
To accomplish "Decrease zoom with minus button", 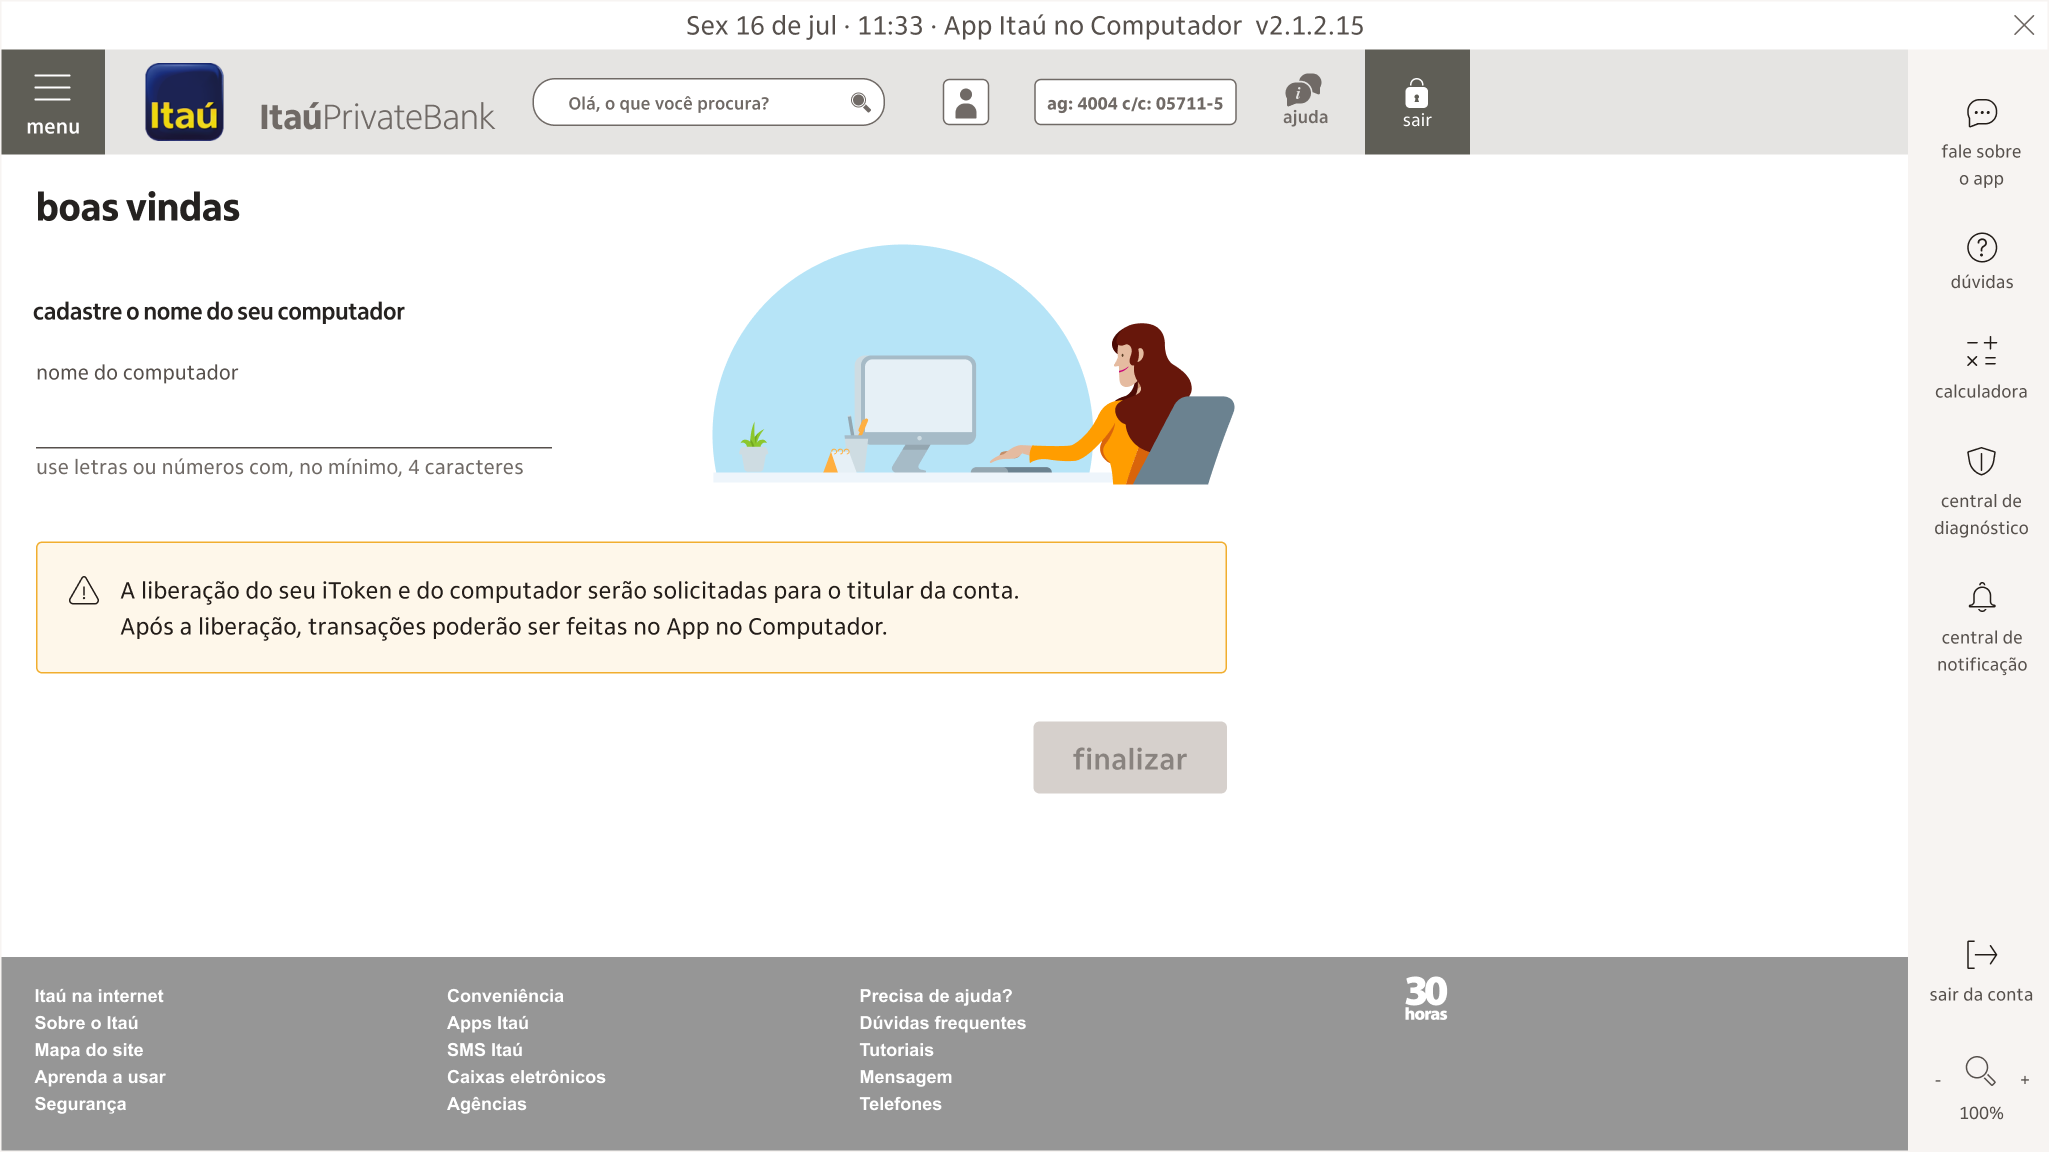I will pos(1938,1081).
